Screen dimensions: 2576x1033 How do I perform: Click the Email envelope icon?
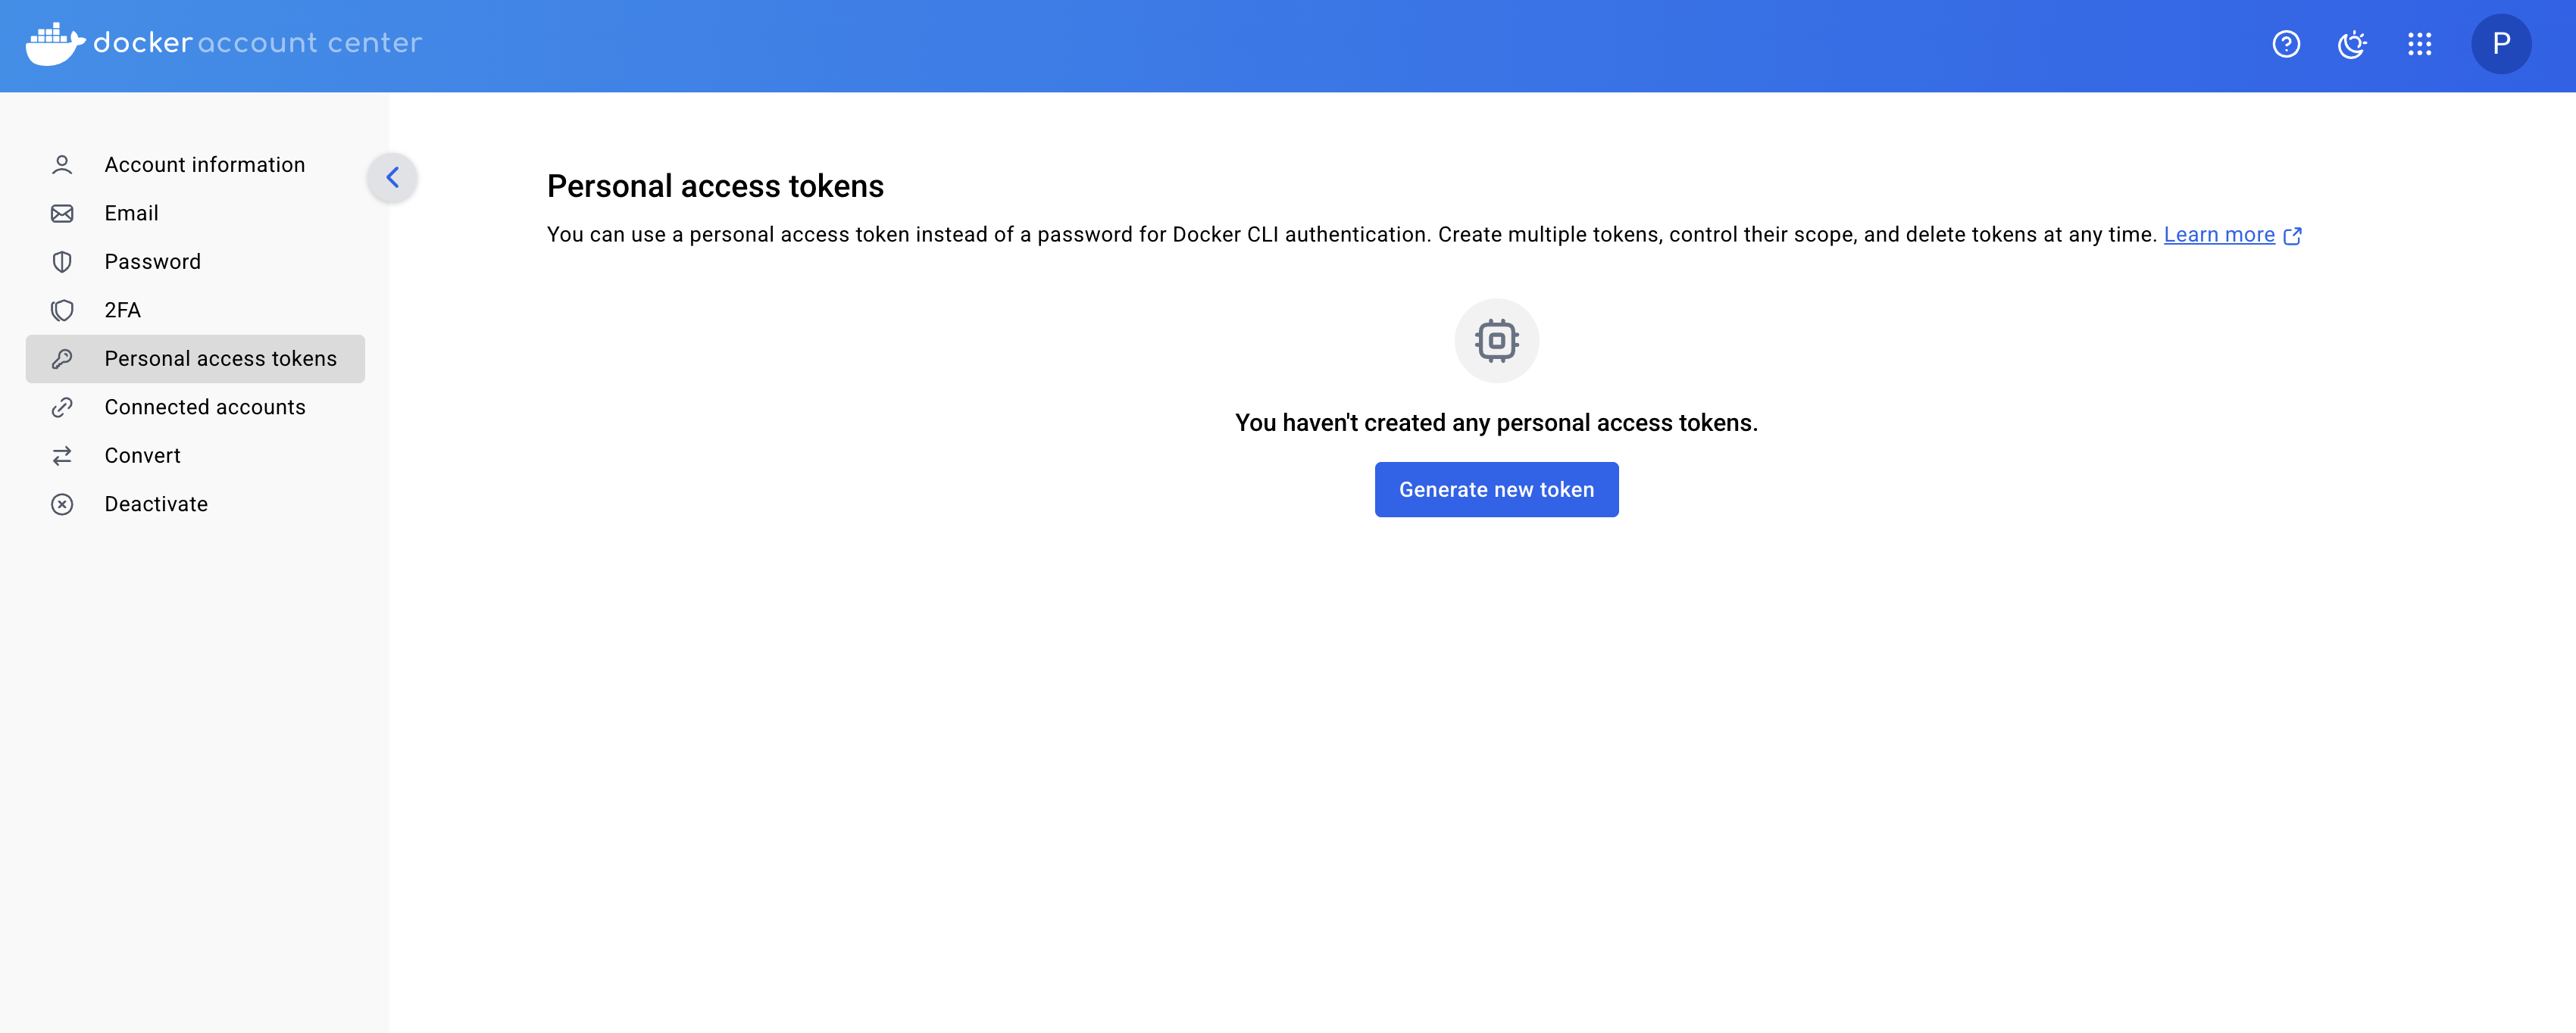[62, 213]
